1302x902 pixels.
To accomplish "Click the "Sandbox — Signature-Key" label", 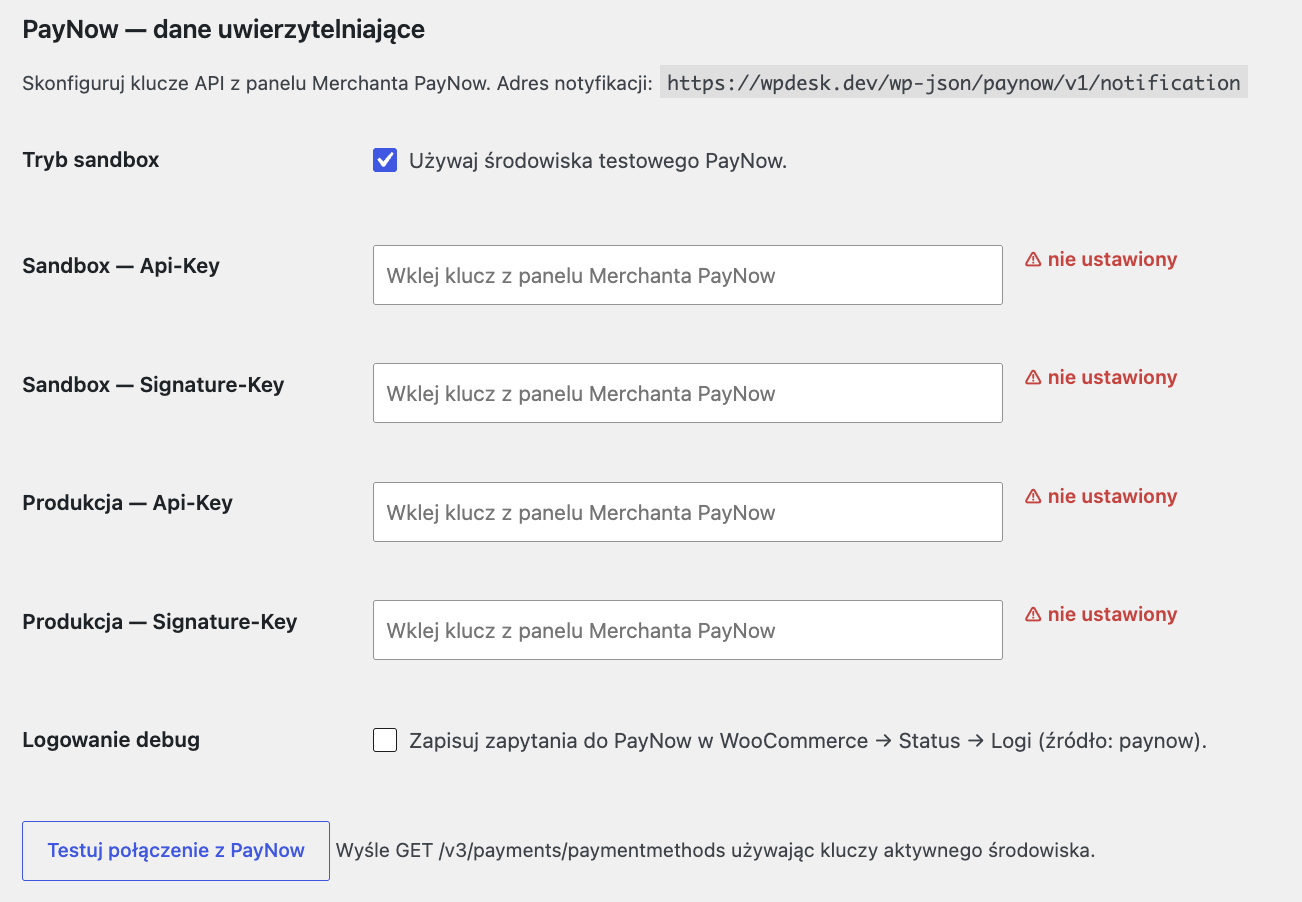I will [153, 384].
